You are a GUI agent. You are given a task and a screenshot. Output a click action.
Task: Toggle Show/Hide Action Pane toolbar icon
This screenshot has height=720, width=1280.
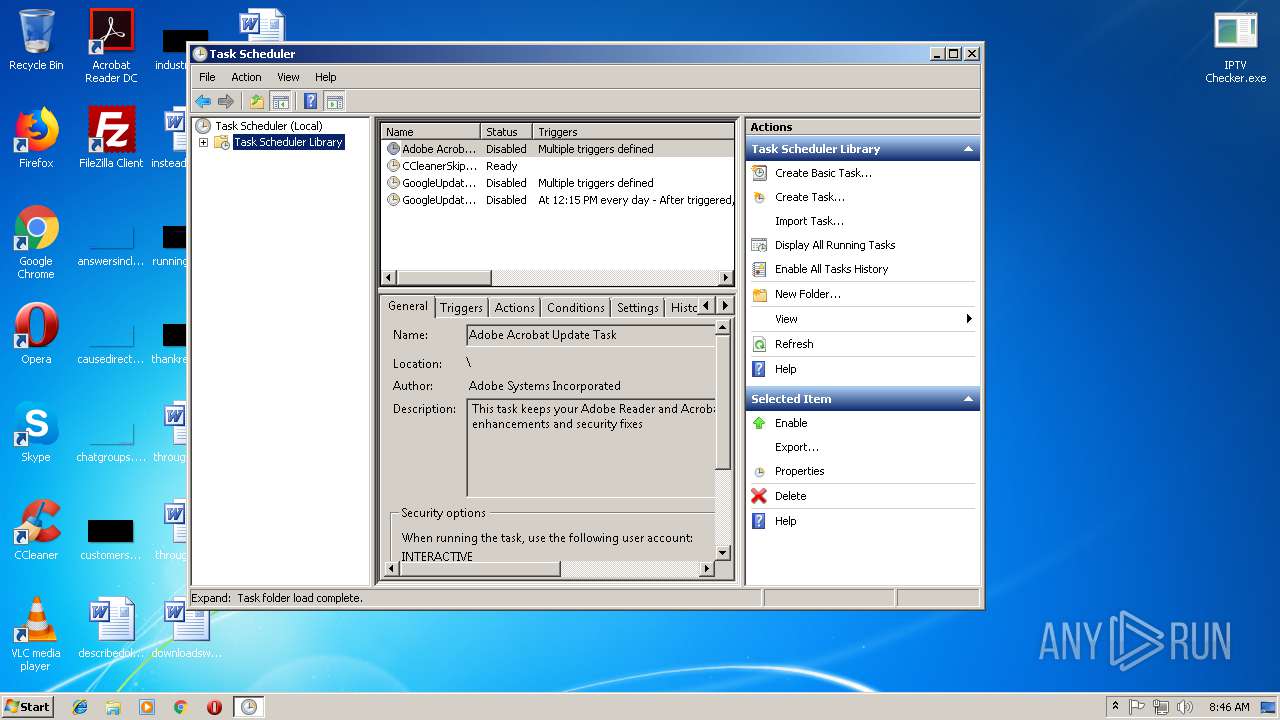point(335,101)
